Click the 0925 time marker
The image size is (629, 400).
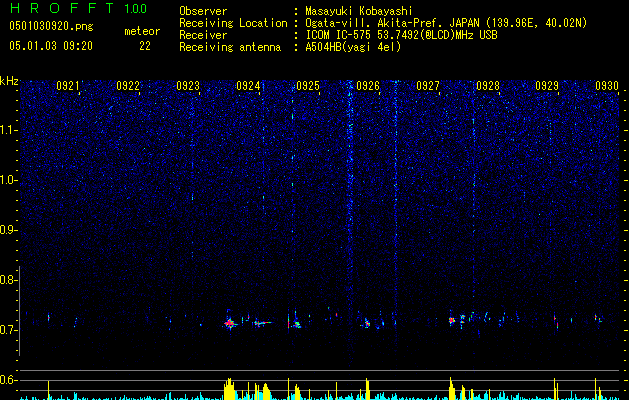click(308, 85)
